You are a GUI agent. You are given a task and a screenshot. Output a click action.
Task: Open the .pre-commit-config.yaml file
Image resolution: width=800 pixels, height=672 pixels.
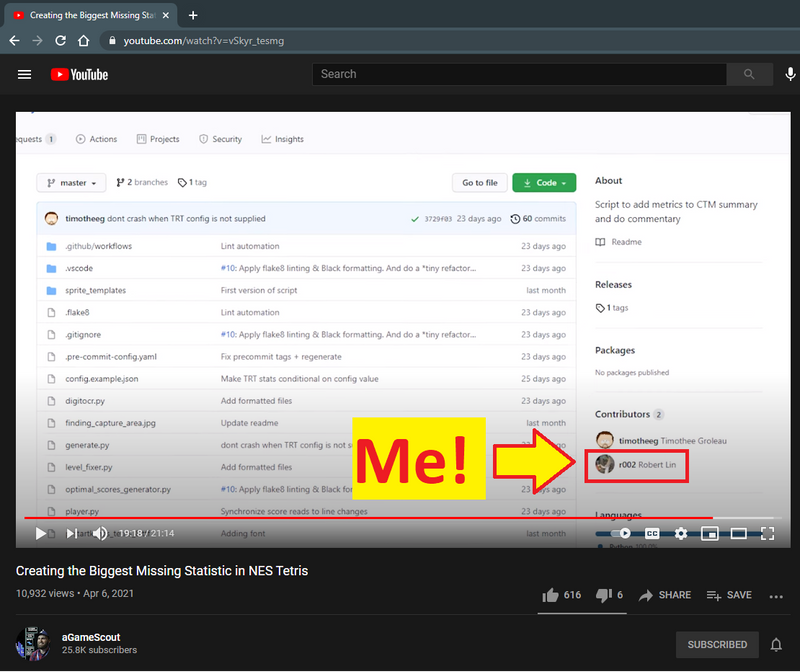click(111, 357)
